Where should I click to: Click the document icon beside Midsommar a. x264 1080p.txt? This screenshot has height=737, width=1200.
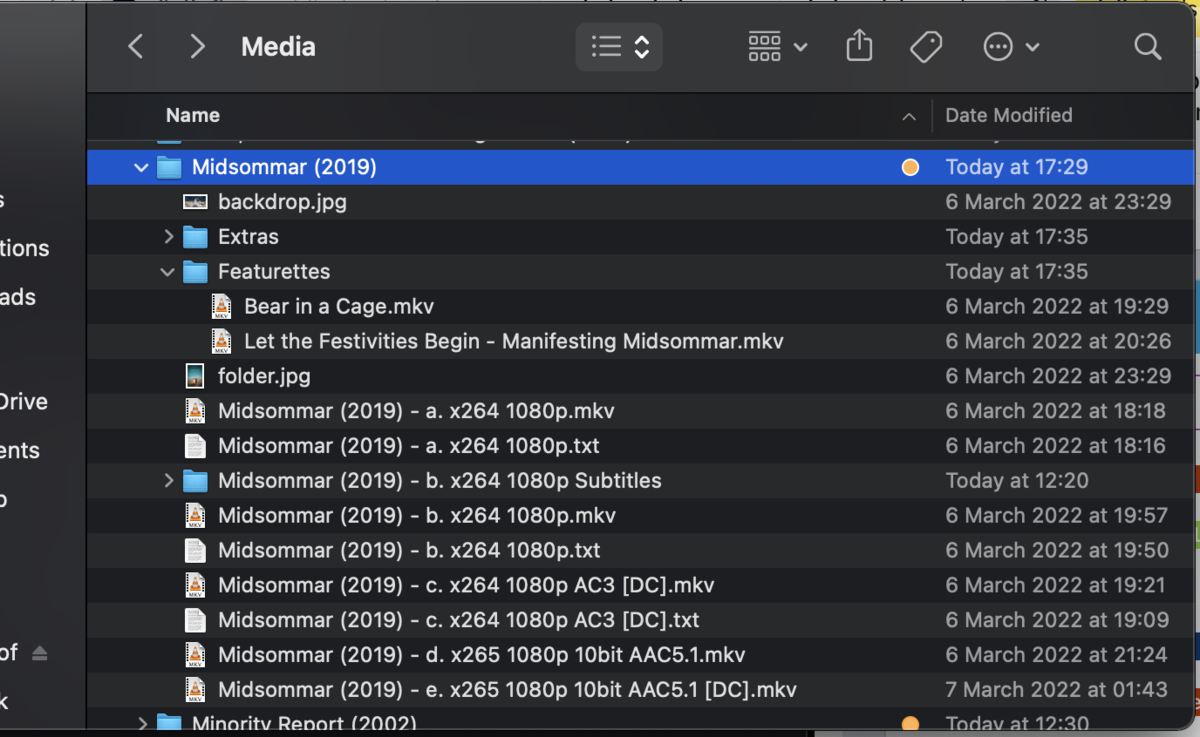pos(195,445)
